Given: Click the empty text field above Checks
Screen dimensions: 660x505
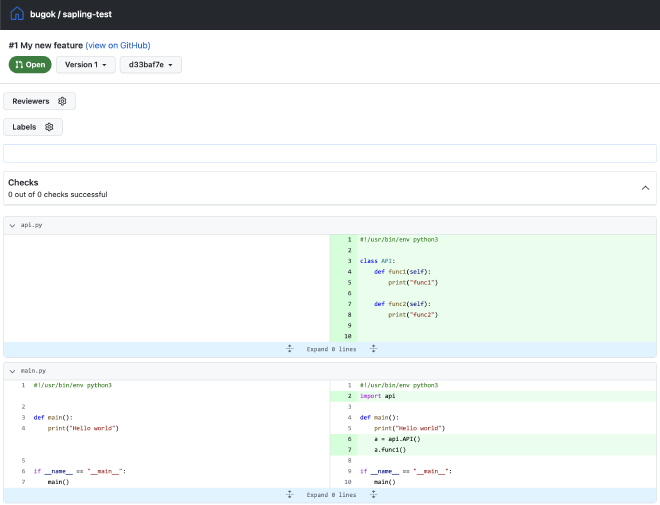Looking at the screenshot, I should coord(330,153).
